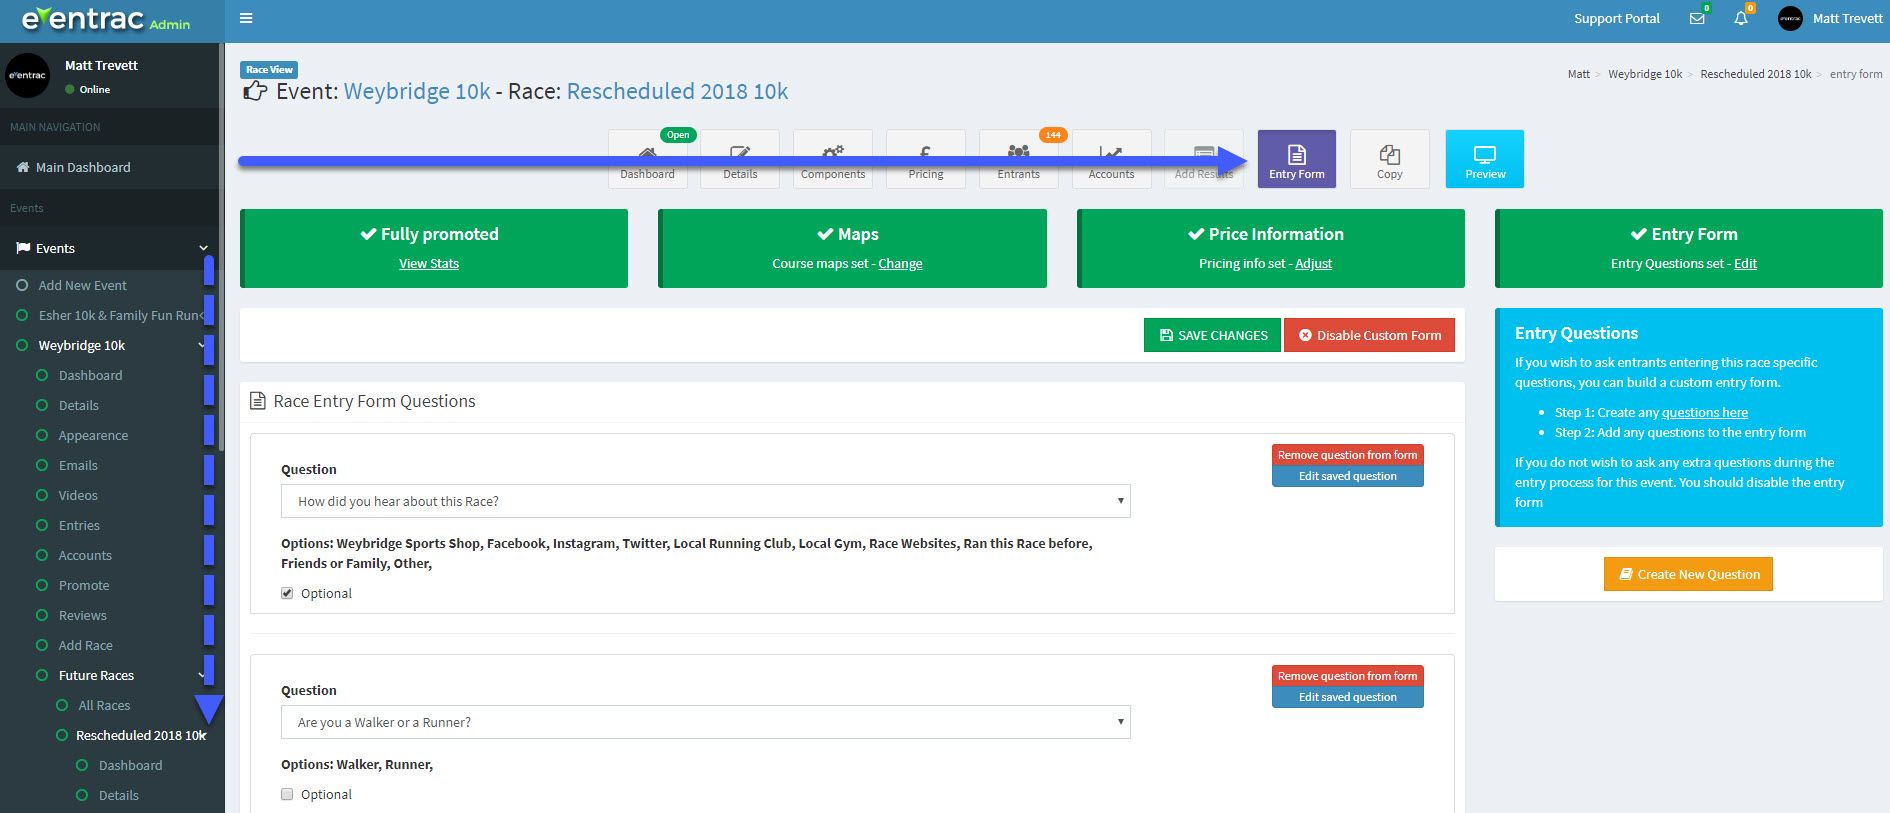Remove the first question from form
The width and height of the screenshot is (1890, 813).
[x=1347, y=455]
